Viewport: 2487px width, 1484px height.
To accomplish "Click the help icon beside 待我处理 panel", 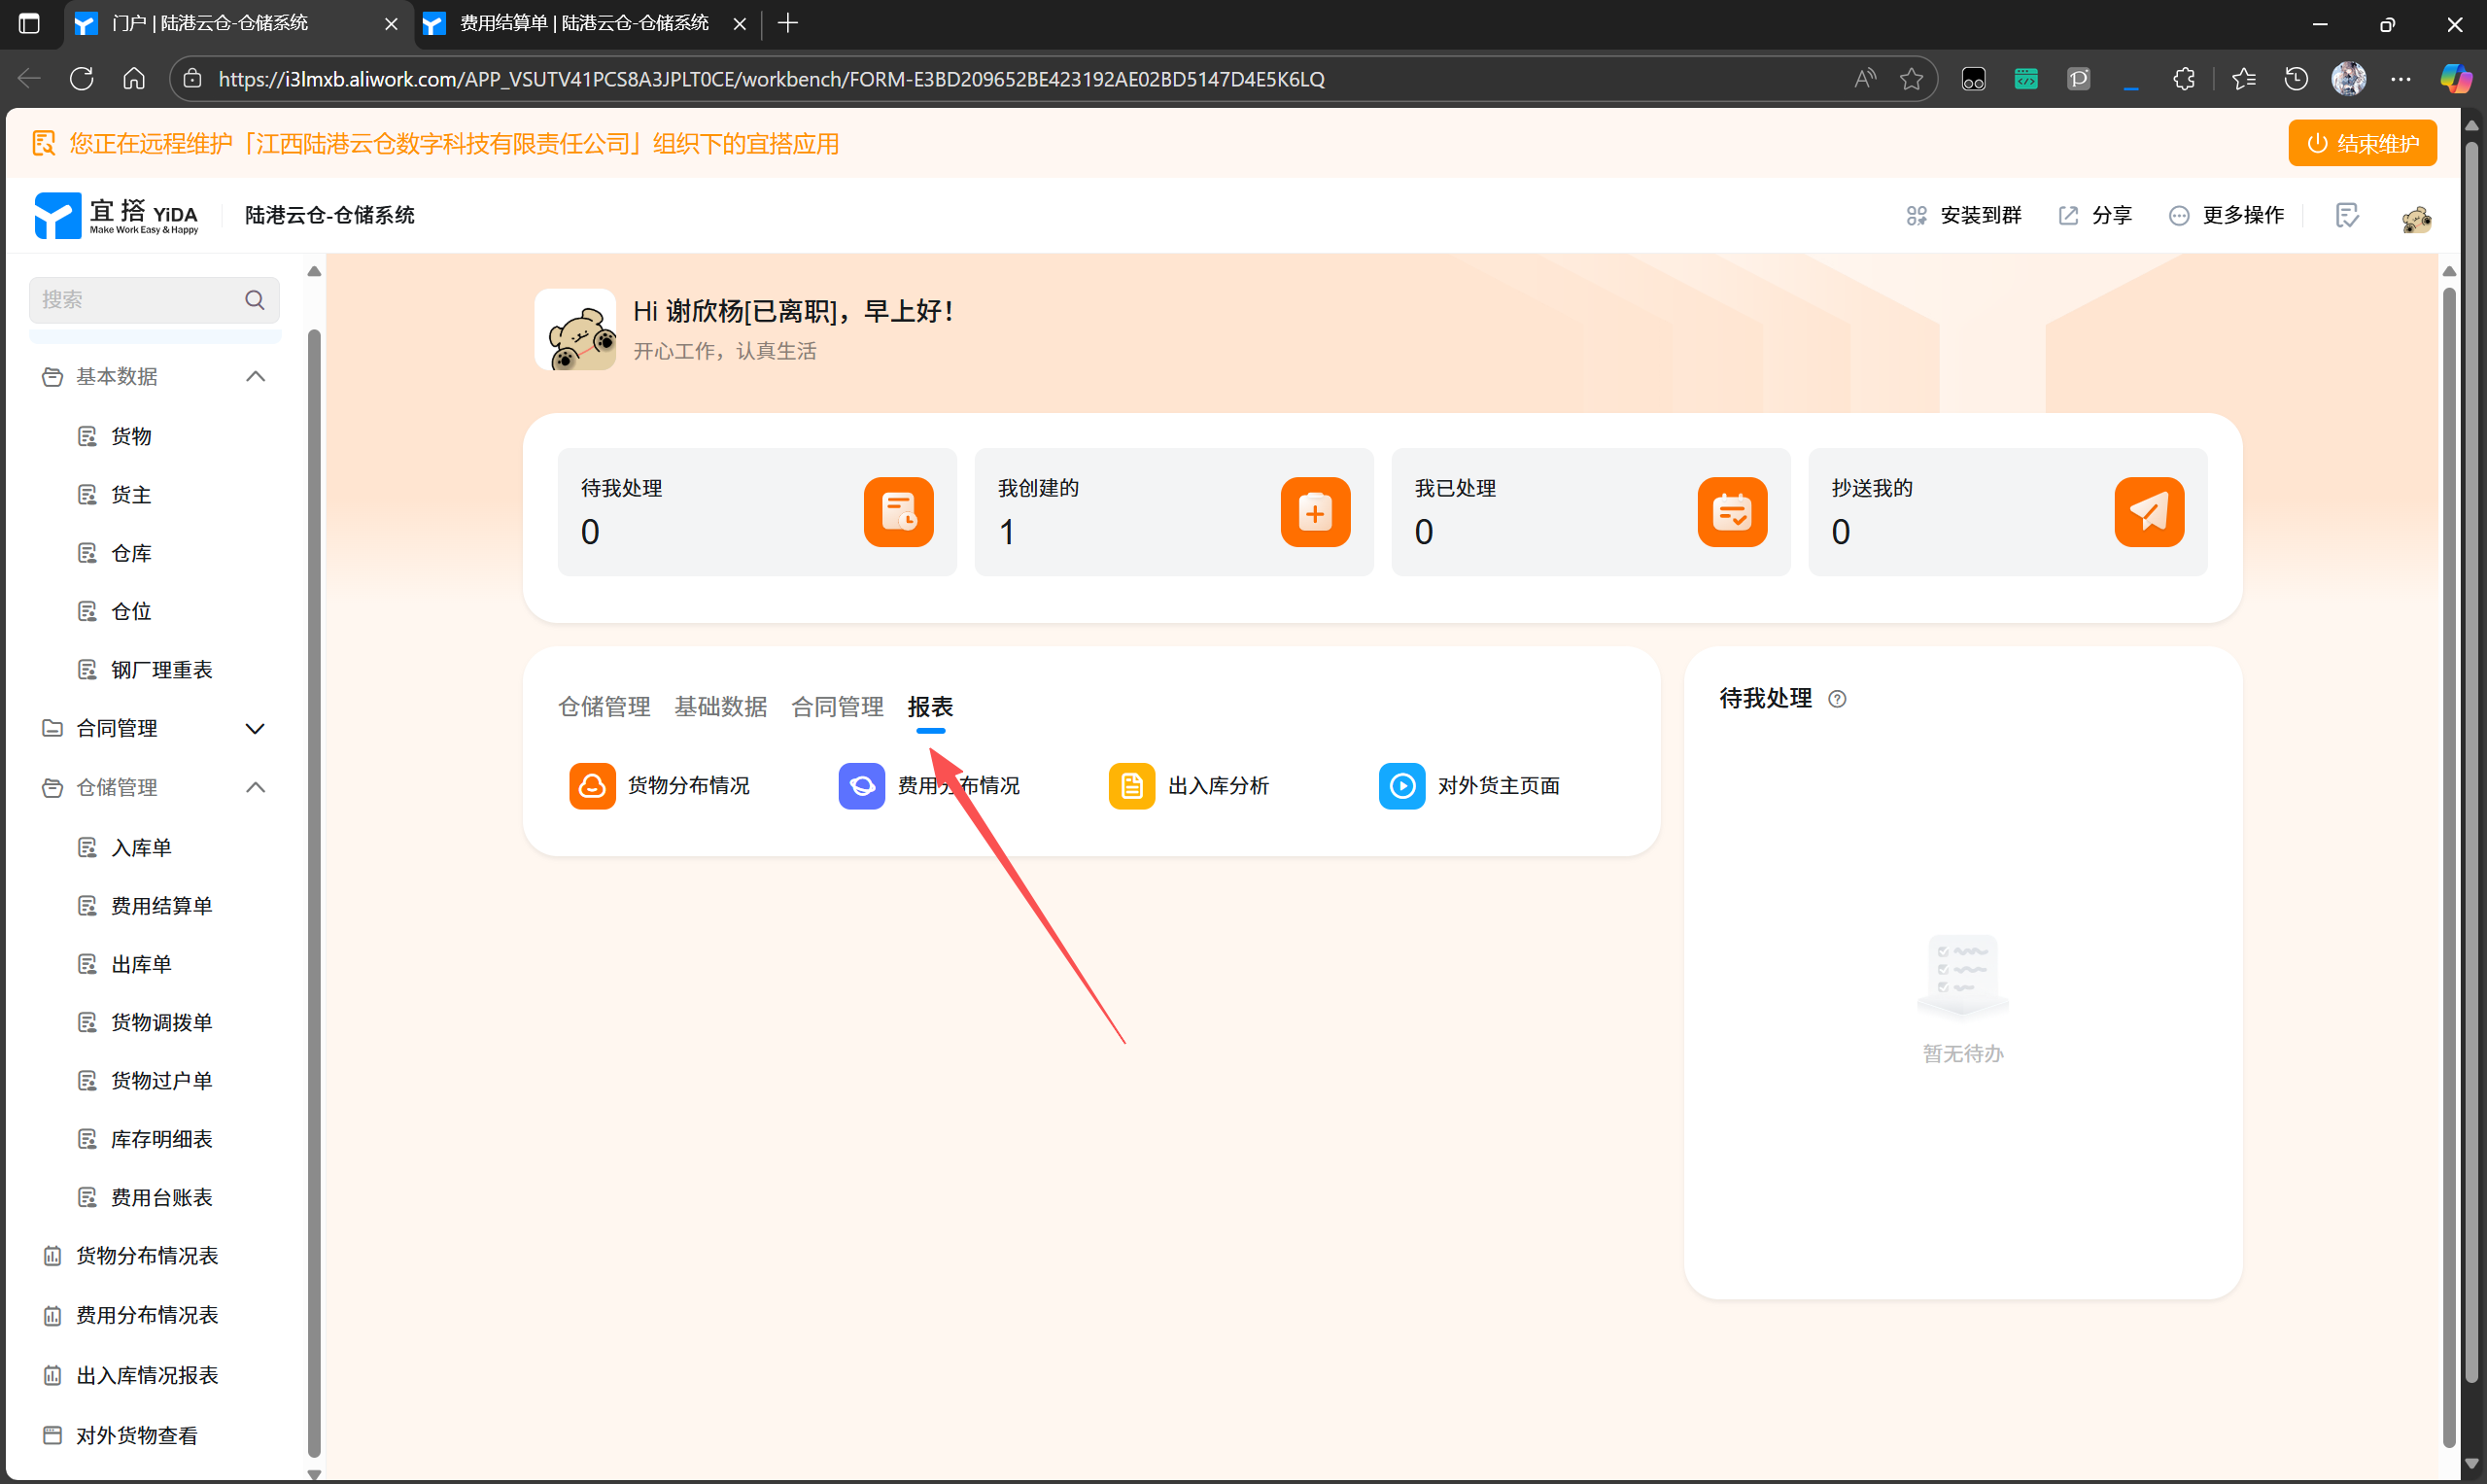I will point(1837,699).
